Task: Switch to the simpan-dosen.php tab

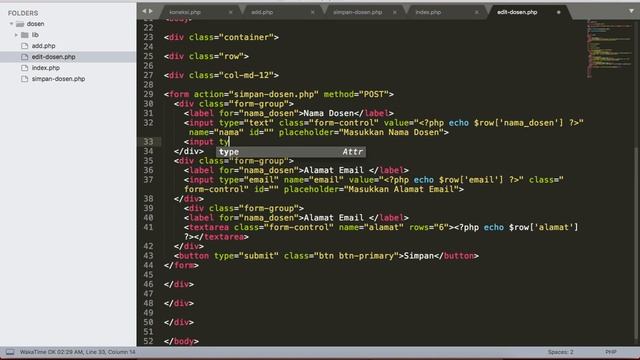Action: [x=358, y=12]
